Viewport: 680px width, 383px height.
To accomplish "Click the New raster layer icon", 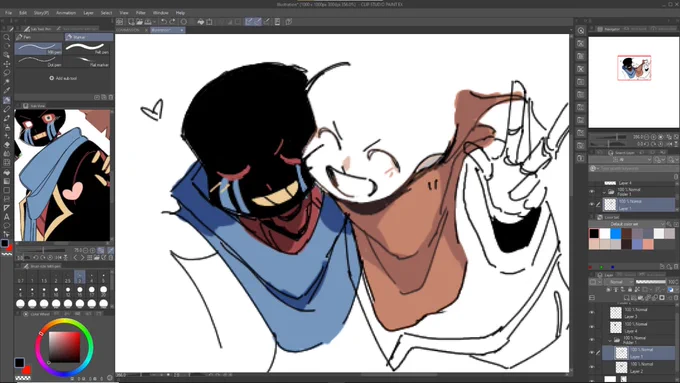I will pyautogui.click(x=627, y=298).
